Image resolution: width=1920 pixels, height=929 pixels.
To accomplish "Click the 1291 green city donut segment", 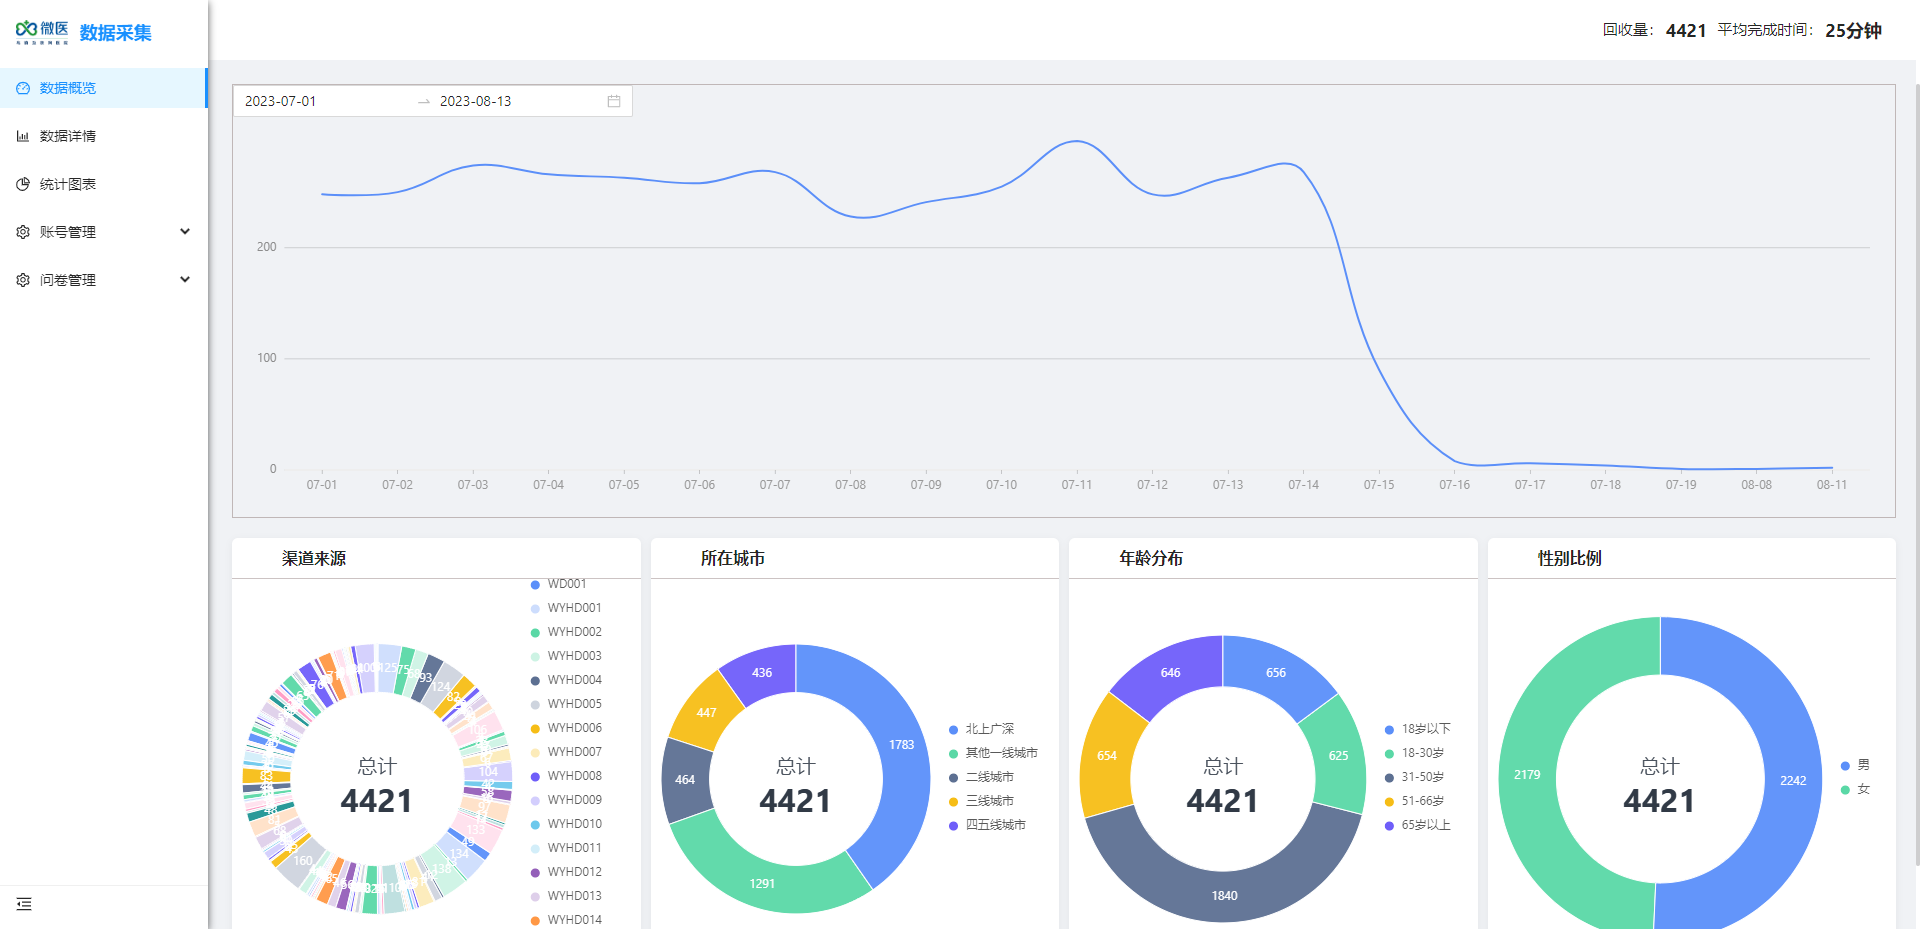I will coord(762,884).
